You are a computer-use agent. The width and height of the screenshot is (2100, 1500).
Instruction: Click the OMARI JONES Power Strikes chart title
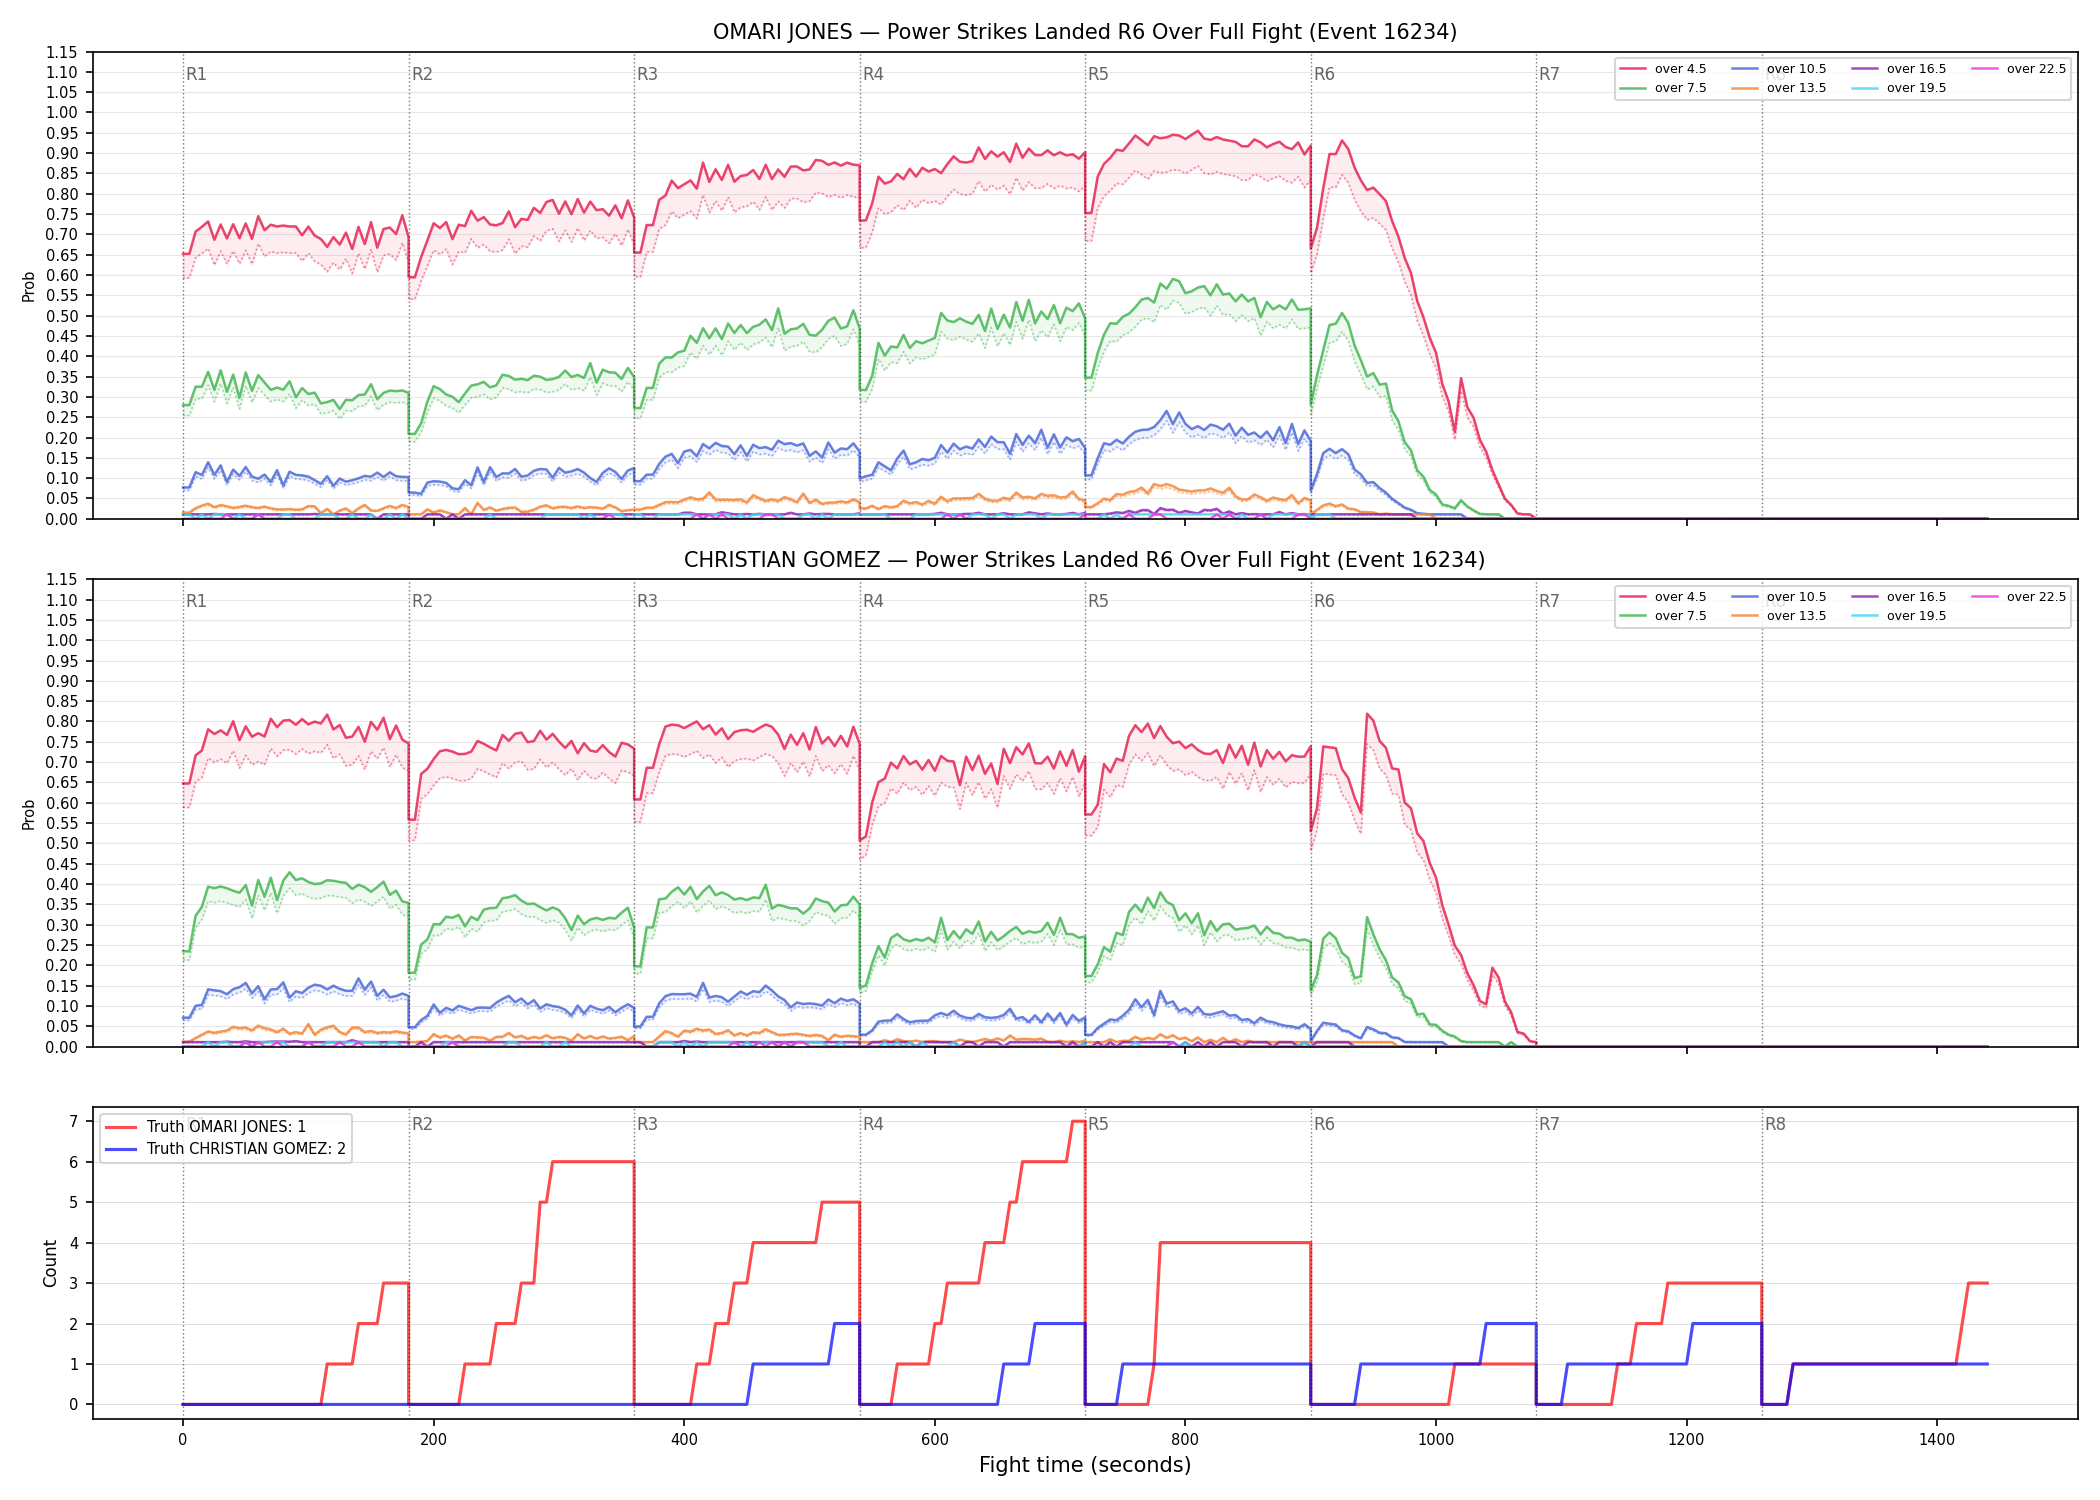tap(1084, 32)
